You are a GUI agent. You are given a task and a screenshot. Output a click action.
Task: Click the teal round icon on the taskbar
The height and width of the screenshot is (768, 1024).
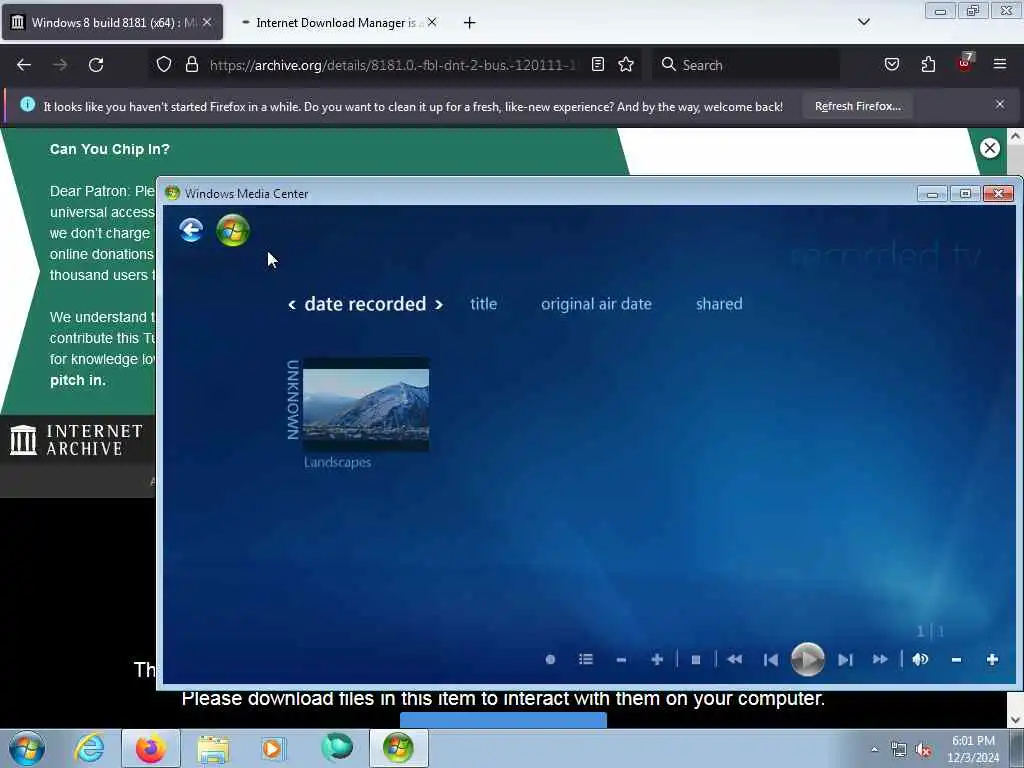click(x=337, y=748)
